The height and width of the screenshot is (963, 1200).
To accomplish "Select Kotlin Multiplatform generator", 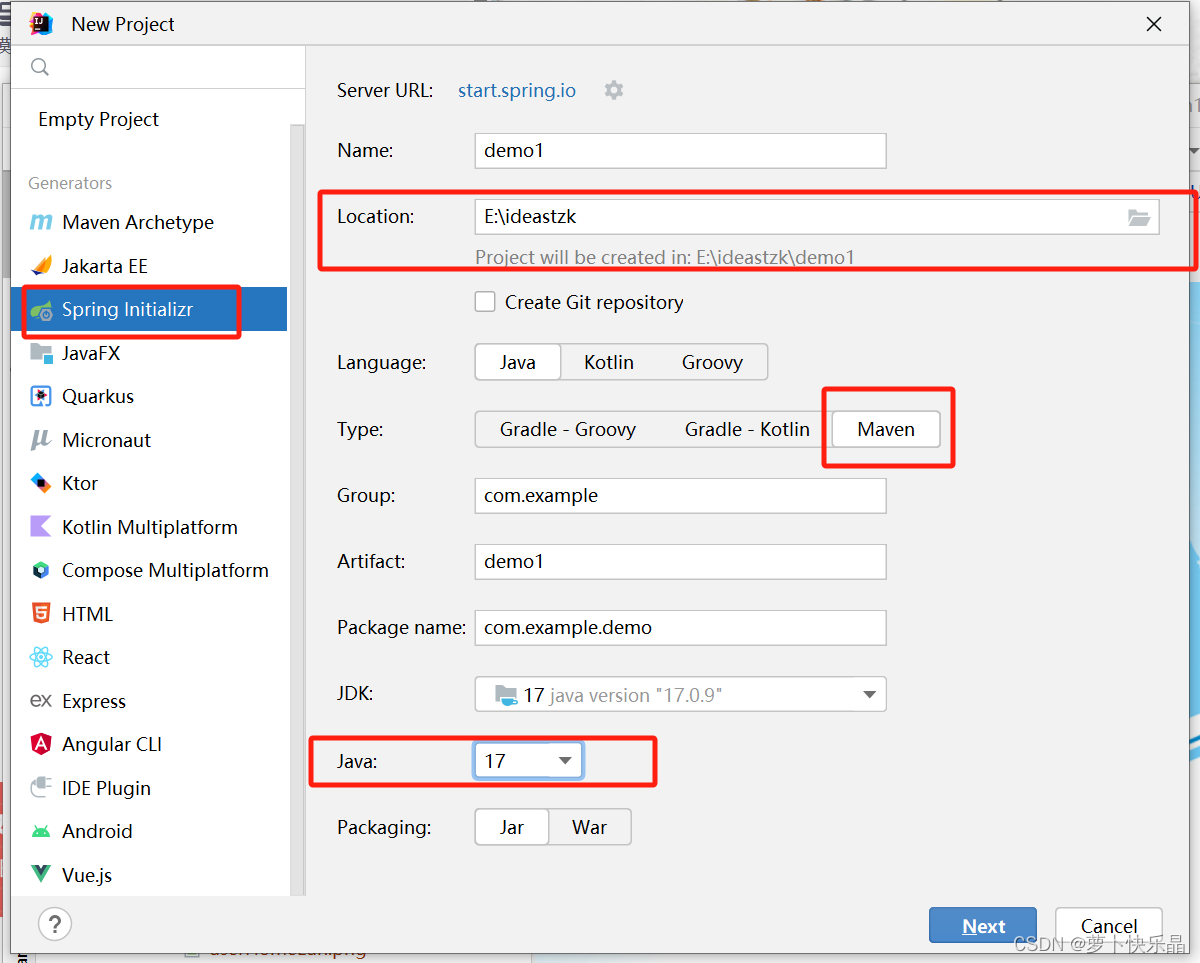I will coord(150,527).
